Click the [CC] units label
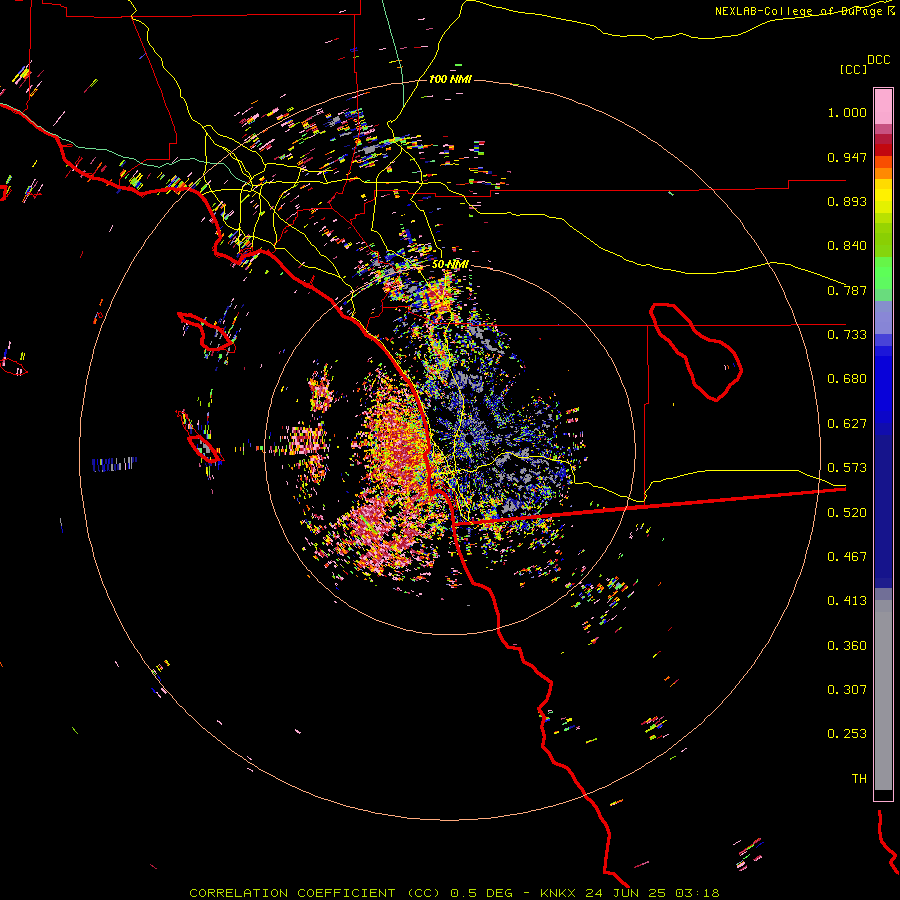Image resolution: width=900 pixels, height=900 pixels. pyautogui.click(x=853, y=69)
